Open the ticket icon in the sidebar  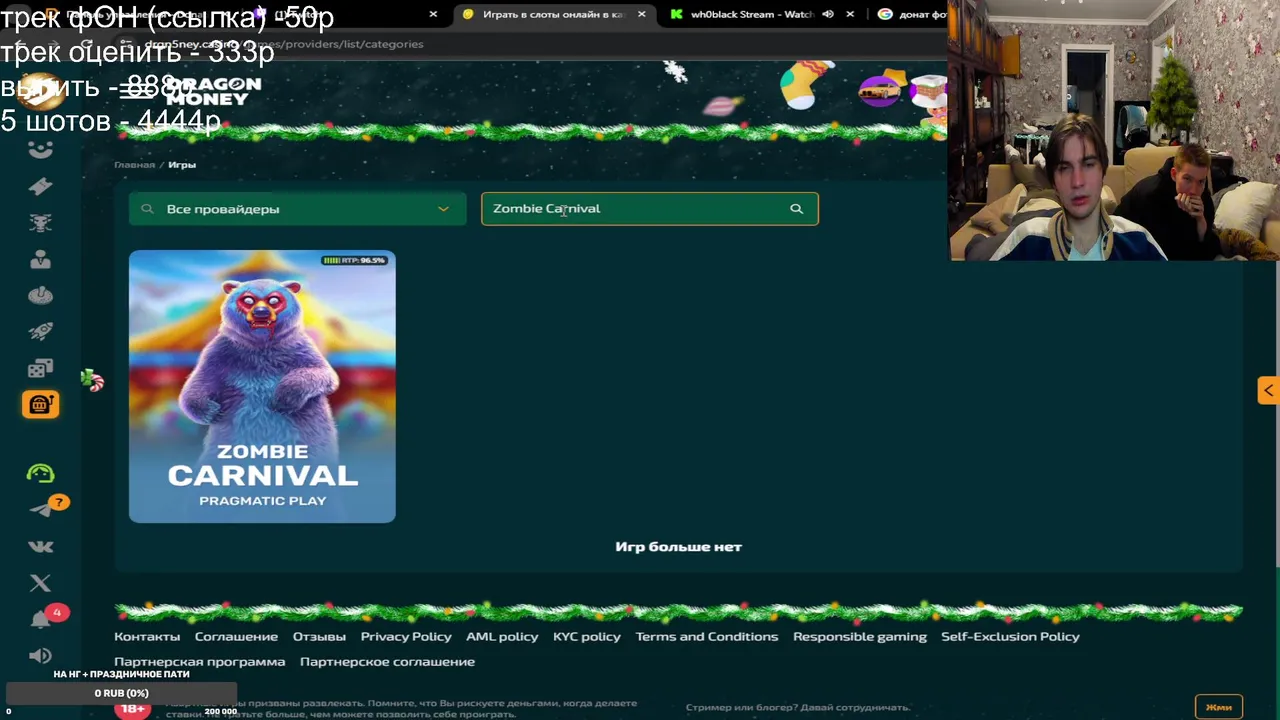[40, 186]
